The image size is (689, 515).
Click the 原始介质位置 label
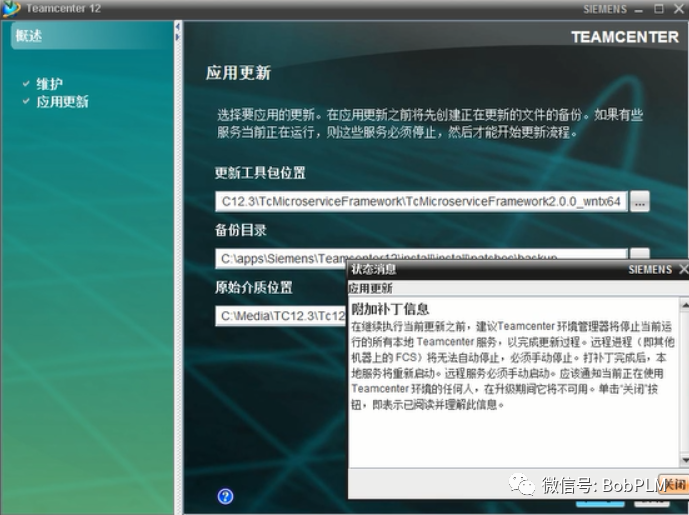[254, 287]
